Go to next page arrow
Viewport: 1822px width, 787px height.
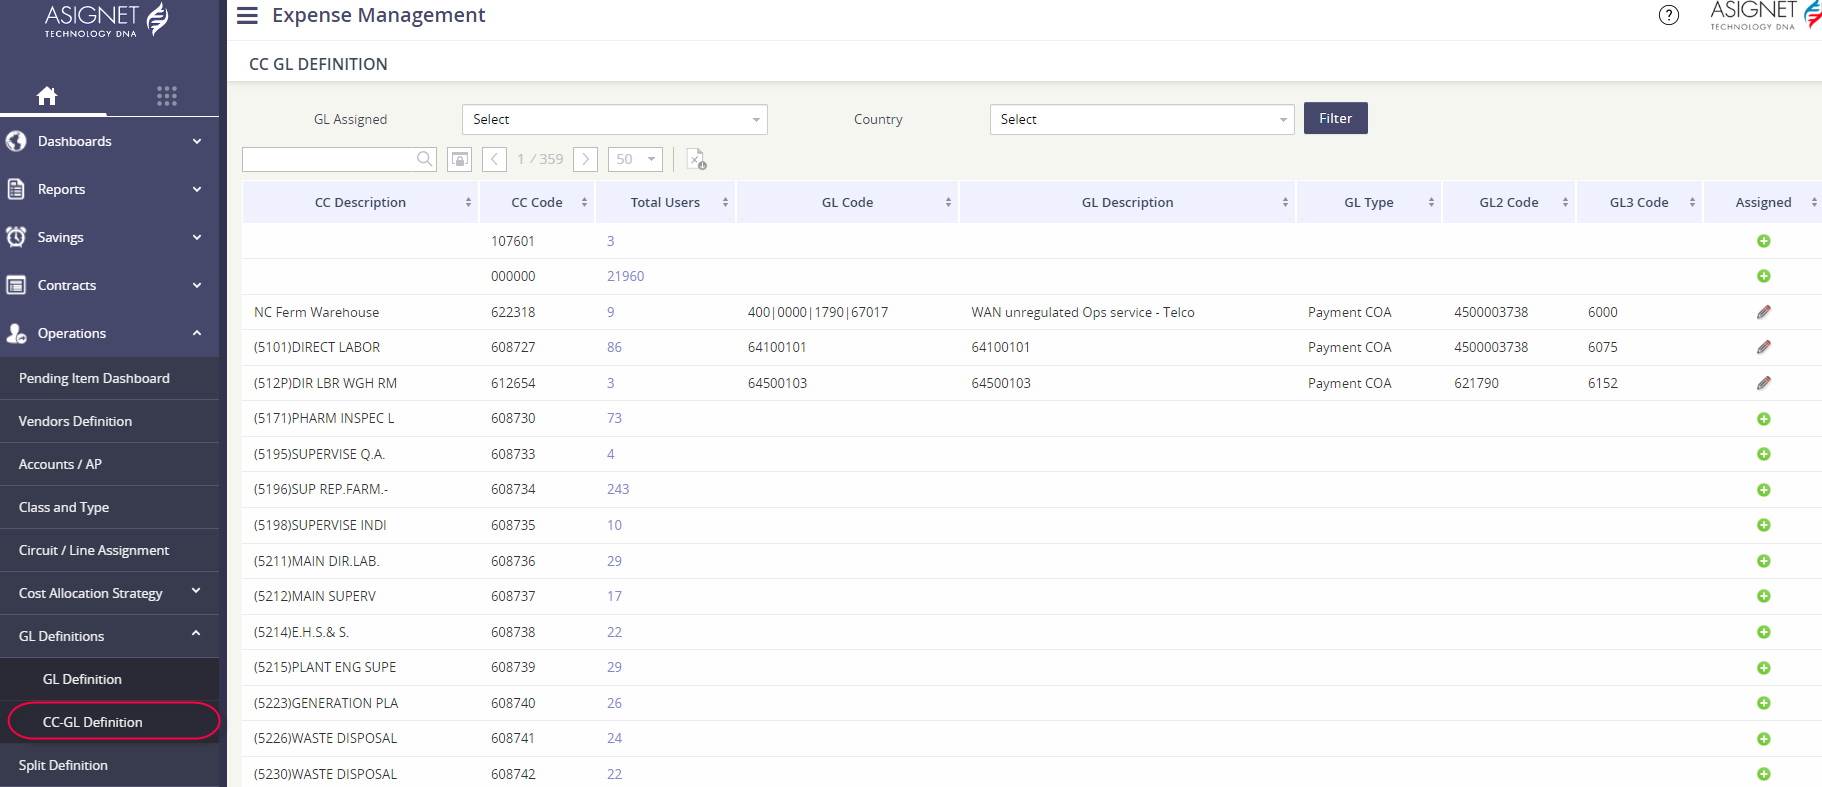586,160
